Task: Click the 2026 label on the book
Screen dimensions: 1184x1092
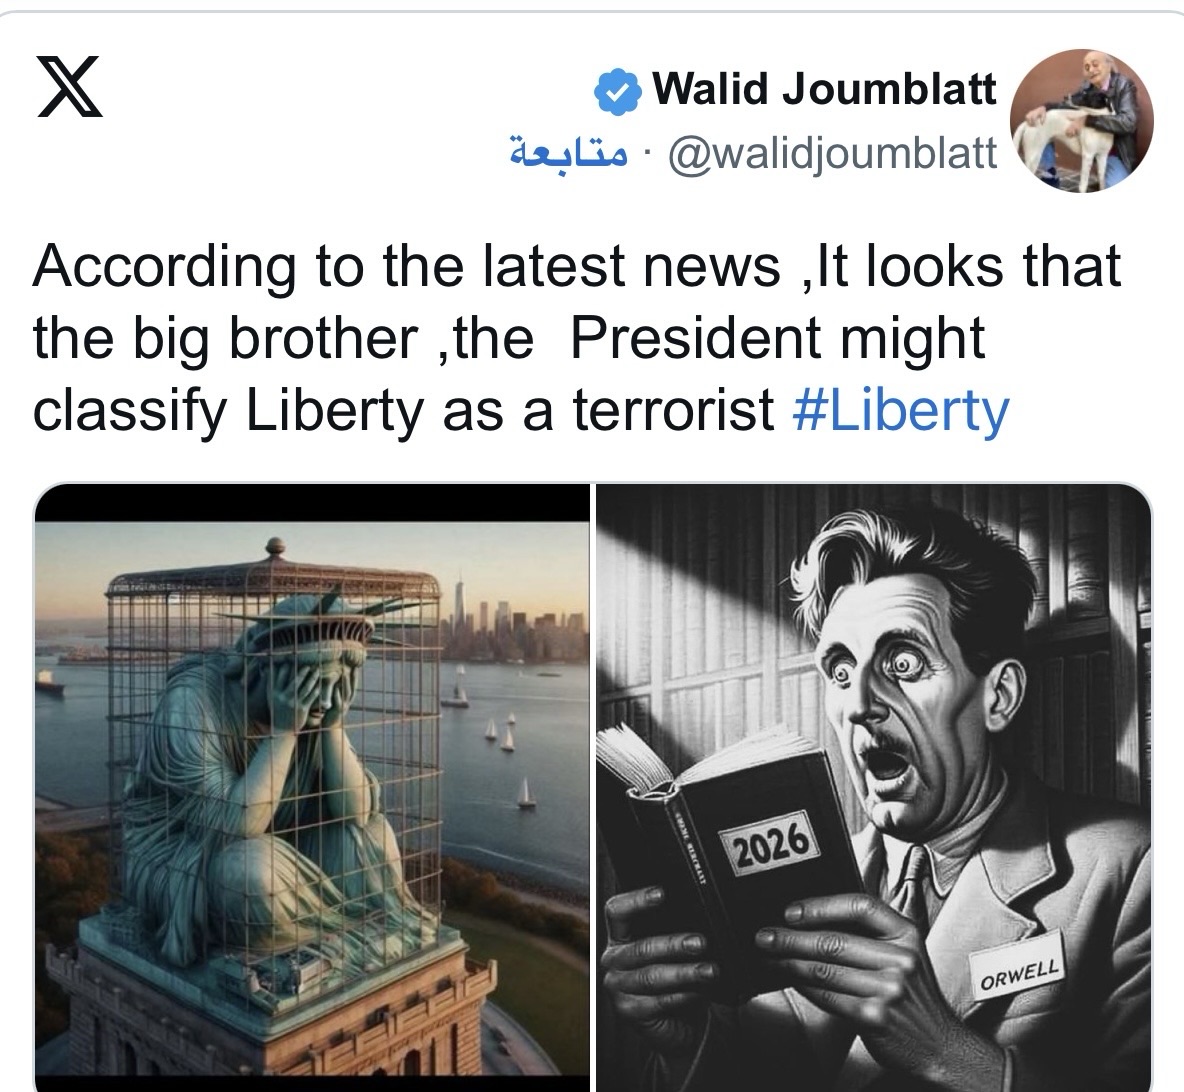Action: (769, 841)
